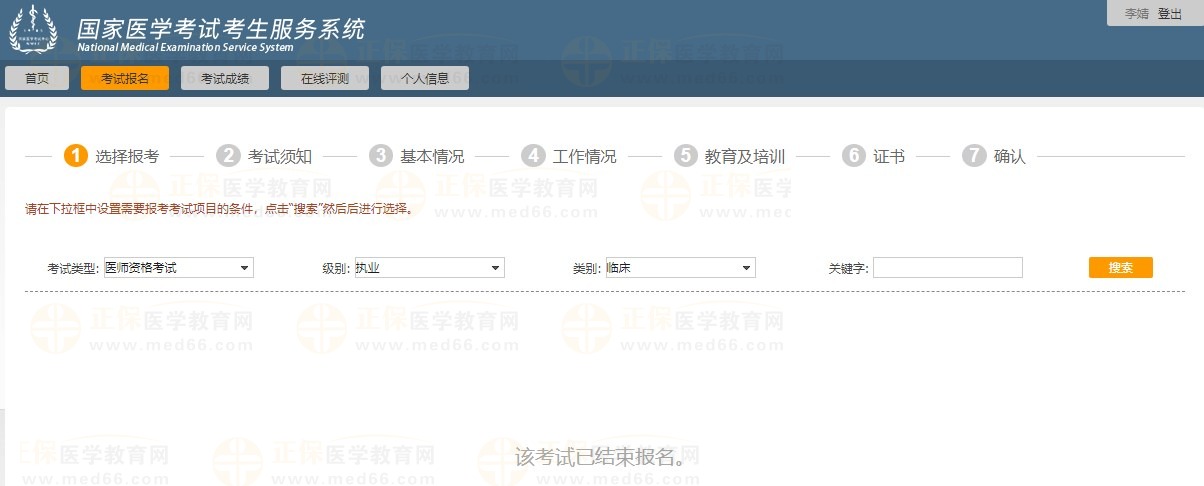Click step 6 circle icon 证书
1204x486 pixels.
coord(853,156)
